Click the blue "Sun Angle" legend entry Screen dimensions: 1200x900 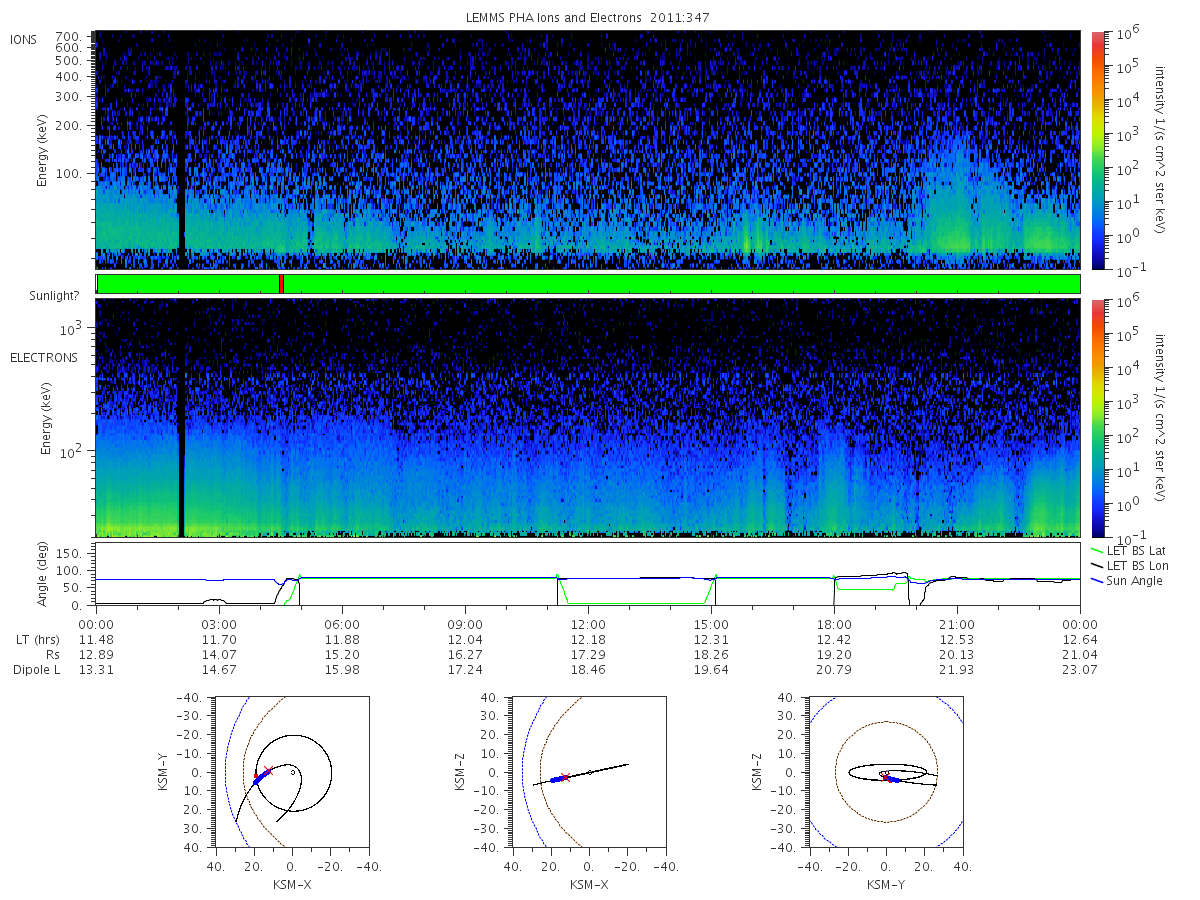(x=1126, y=580)
